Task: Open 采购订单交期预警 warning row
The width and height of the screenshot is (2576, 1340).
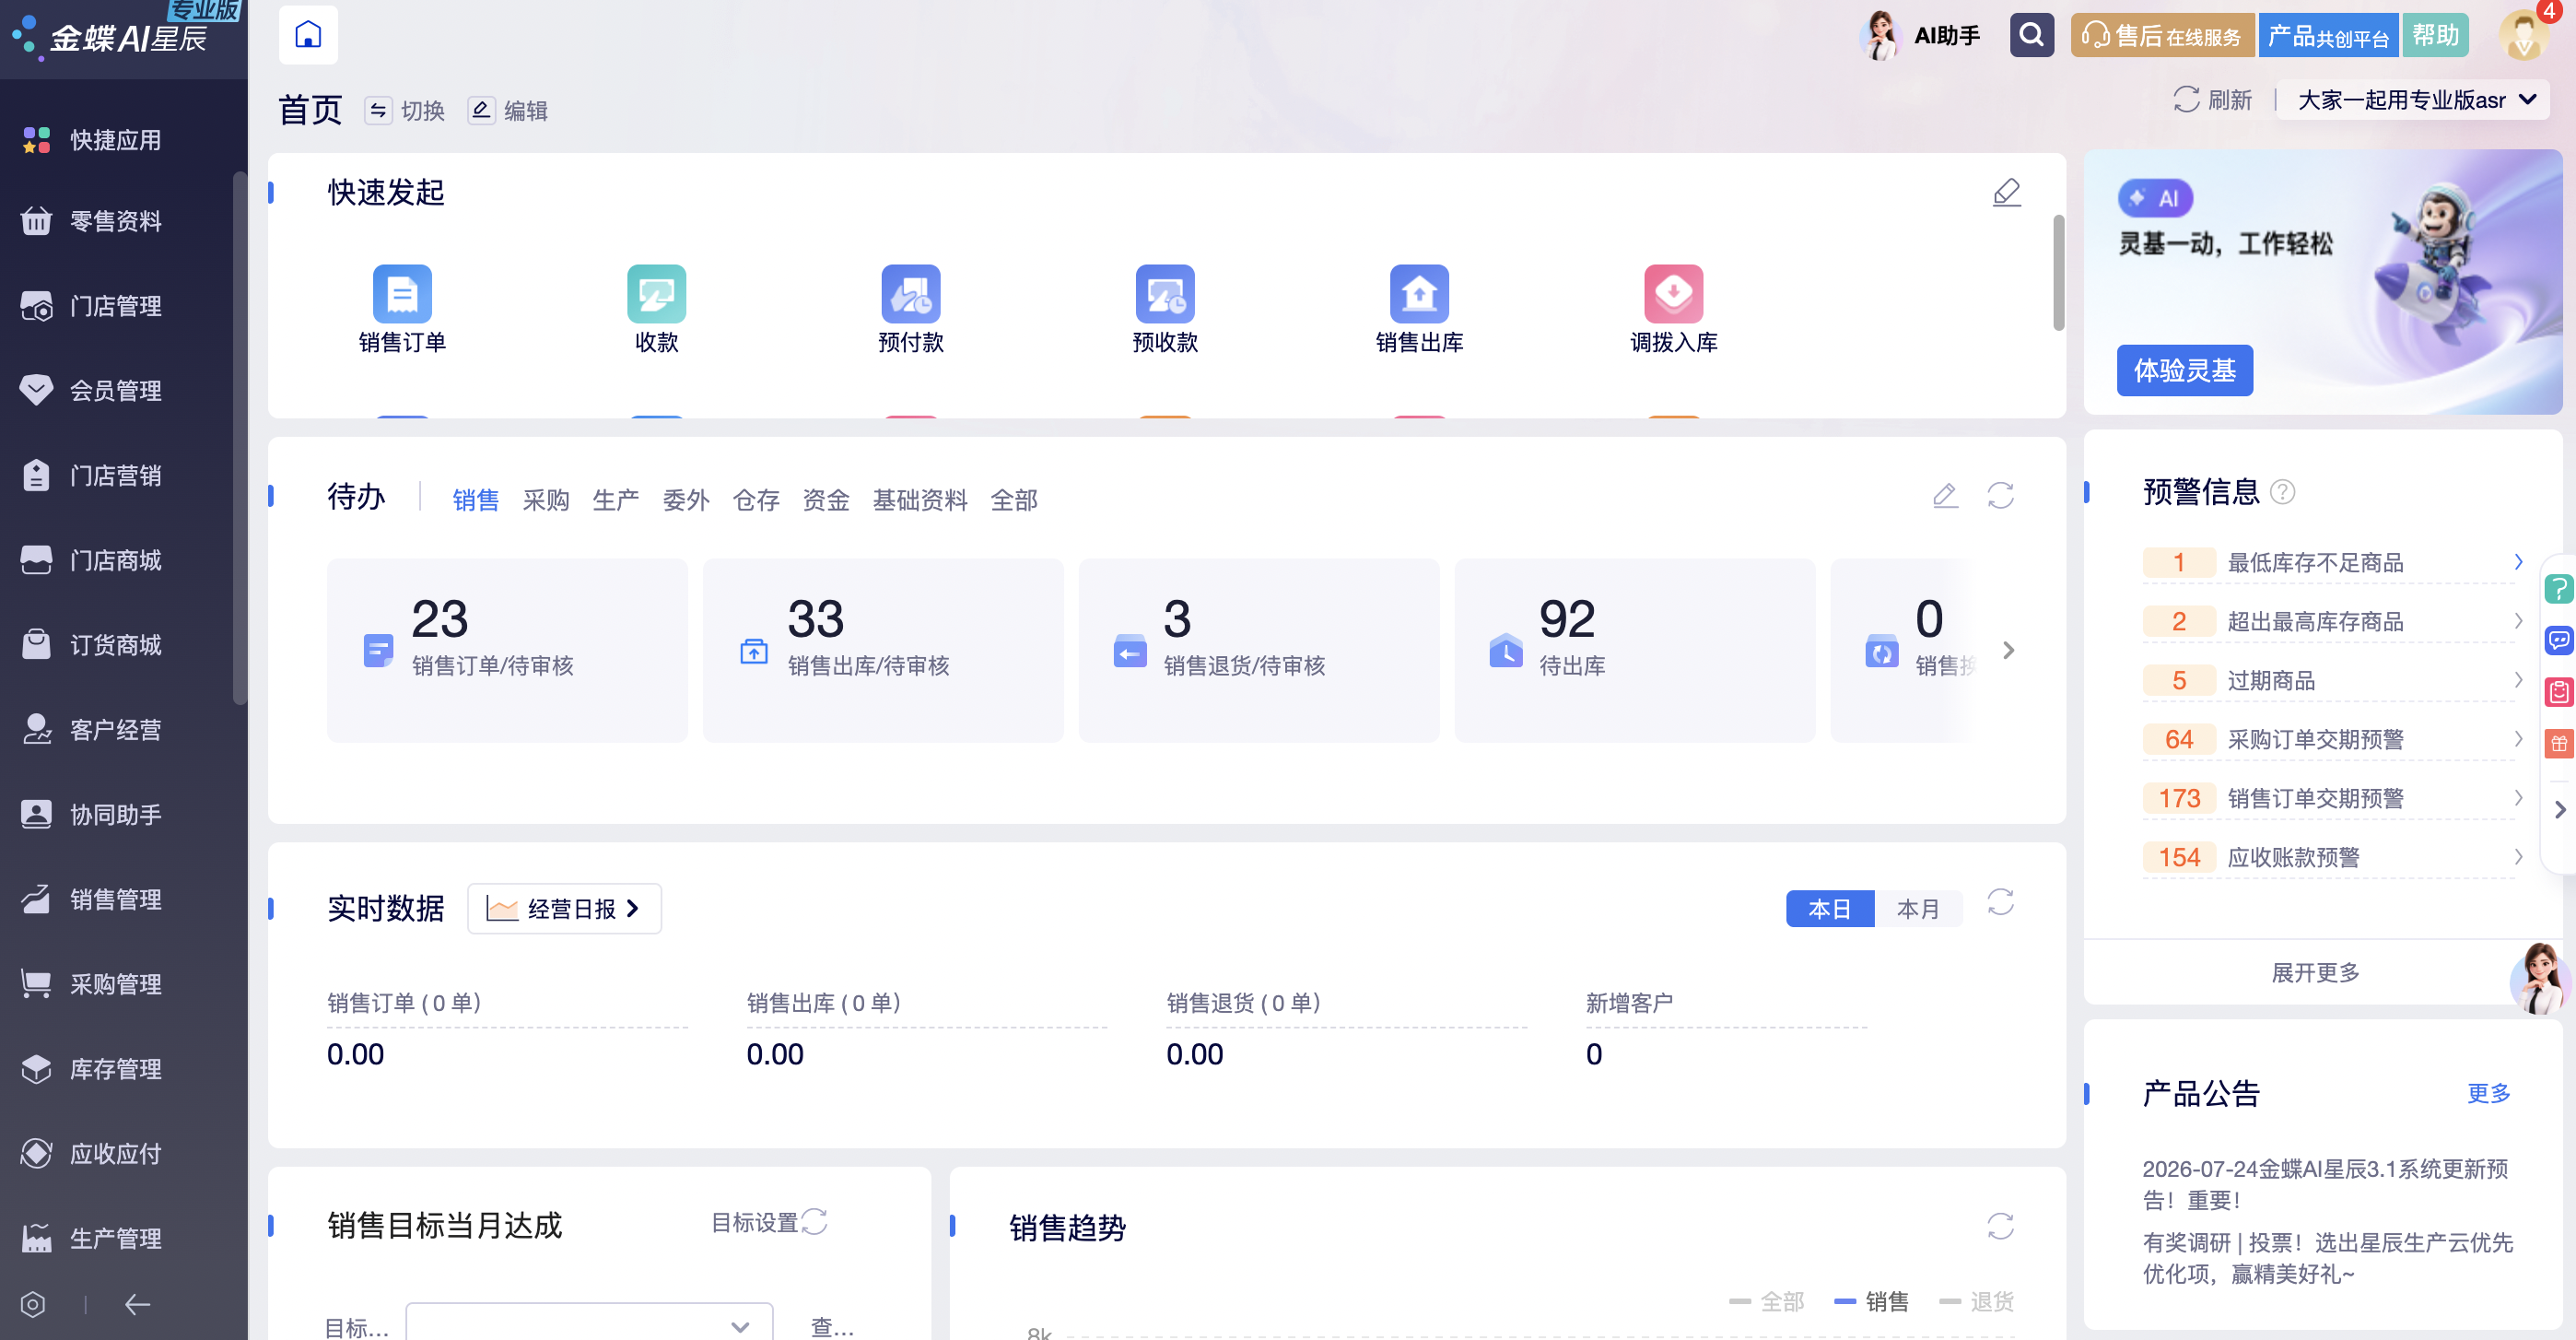Action: (x=2333, y=739)
